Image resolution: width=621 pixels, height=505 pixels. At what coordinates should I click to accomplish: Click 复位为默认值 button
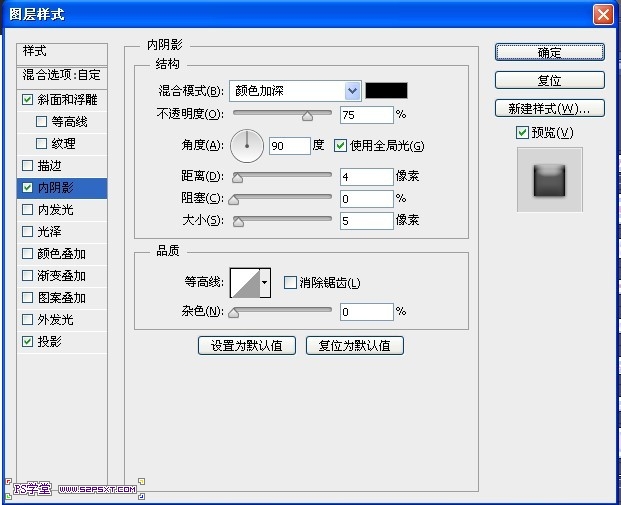tap(355, 345)
